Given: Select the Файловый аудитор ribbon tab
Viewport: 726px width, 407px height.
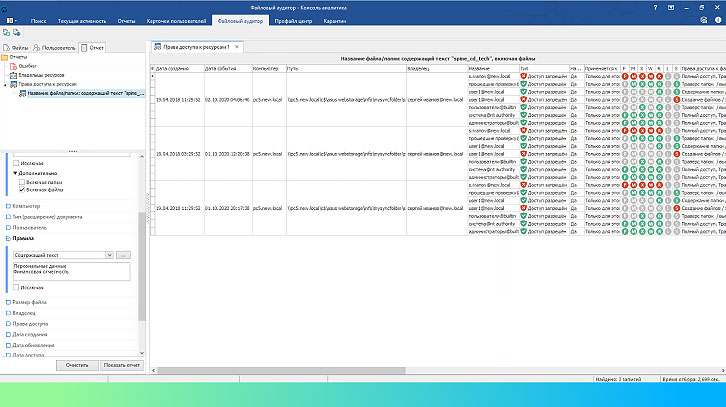Looking at the screenshot, I should click(x=240, y=21).
